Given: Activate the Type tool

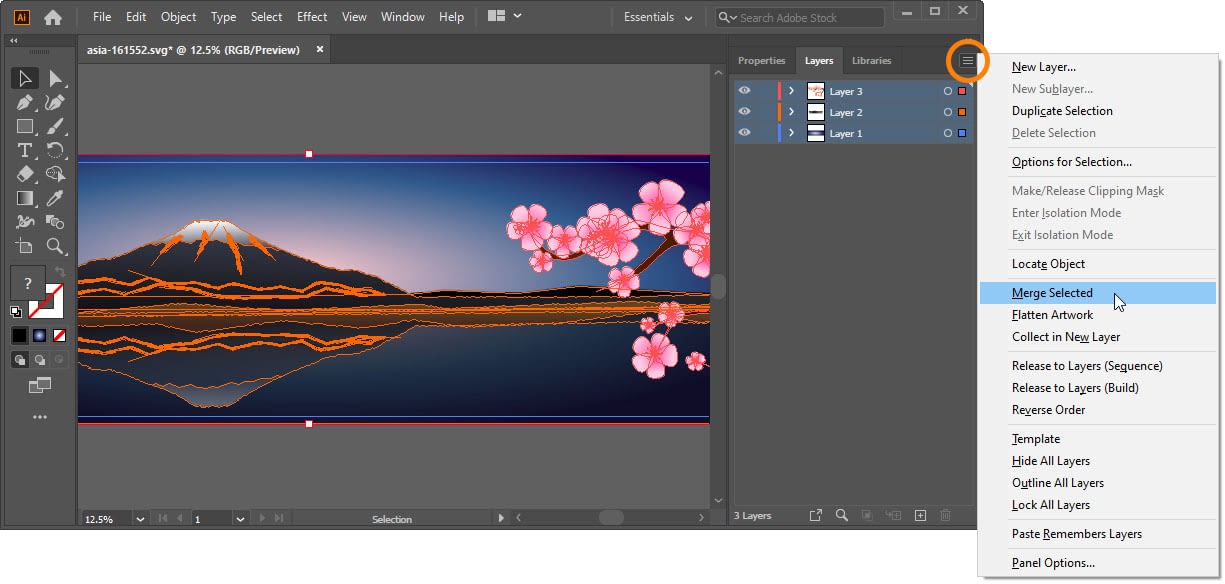Looking at the screenshot, I should 25,148.
